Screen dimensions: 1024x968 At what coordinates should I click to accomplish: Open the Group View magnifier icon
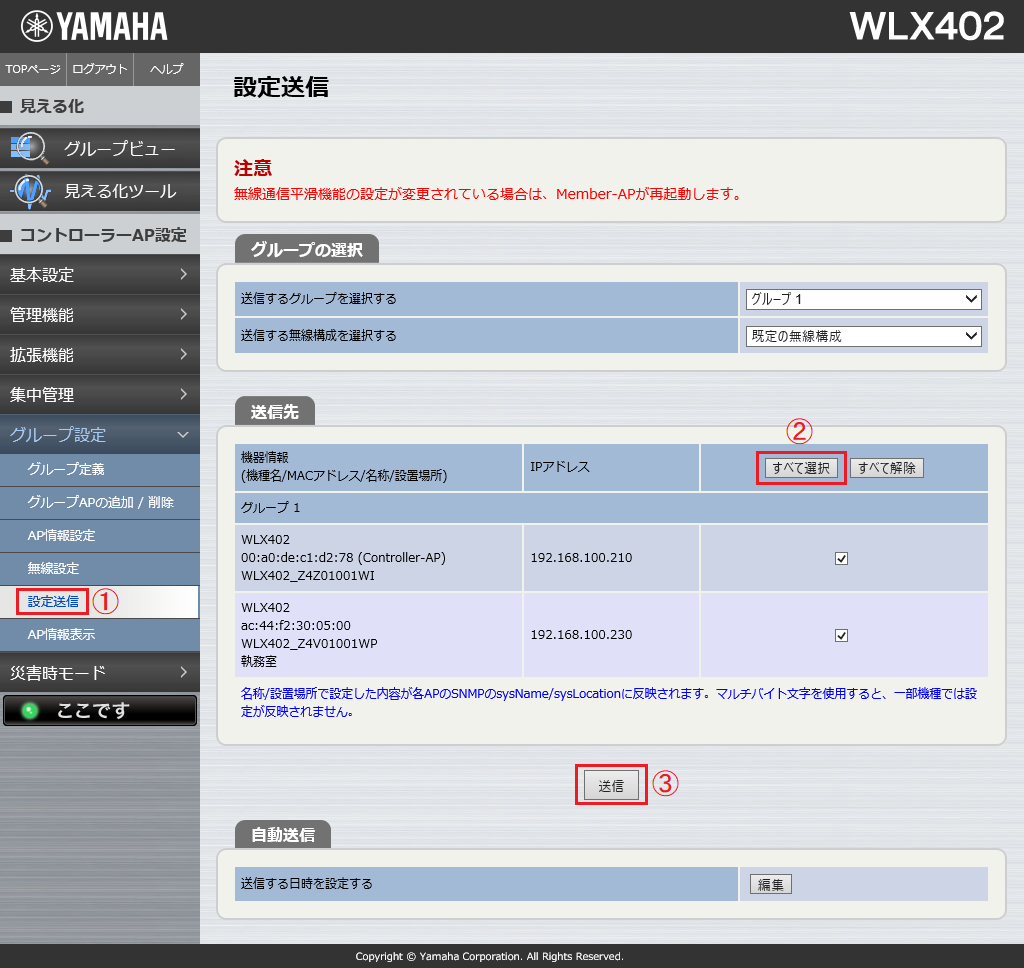click(x=29, y=149)
